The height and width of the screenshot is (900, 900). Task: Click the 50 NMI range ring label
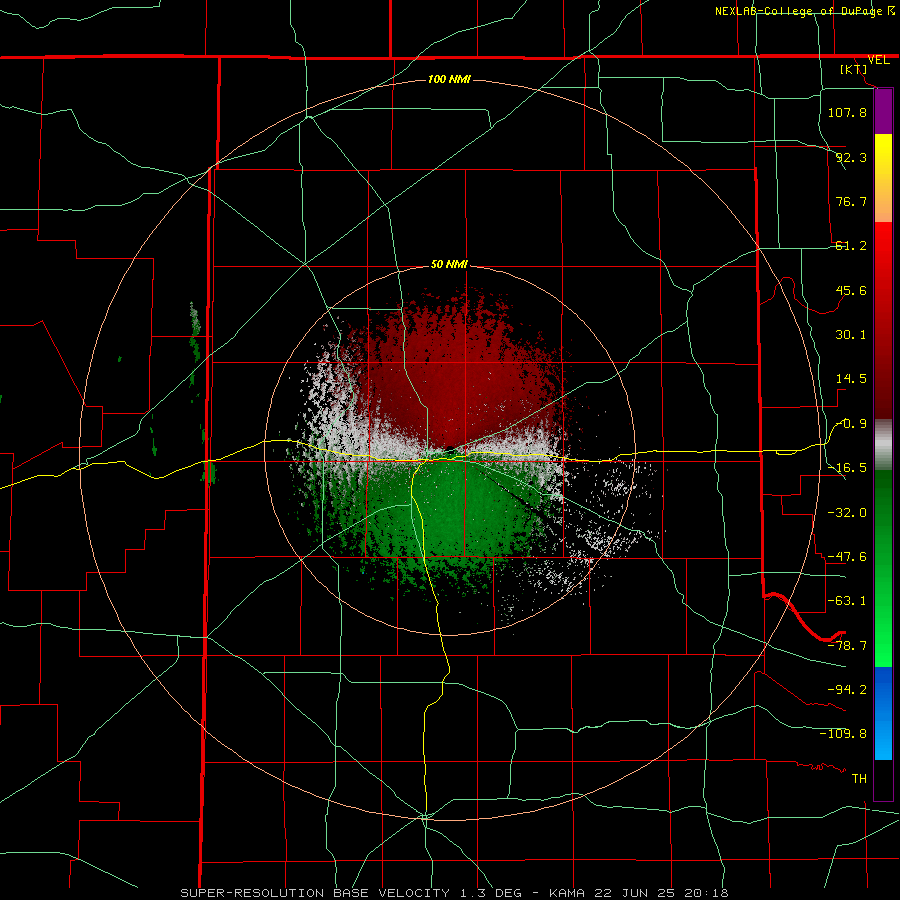coord(449,265)
